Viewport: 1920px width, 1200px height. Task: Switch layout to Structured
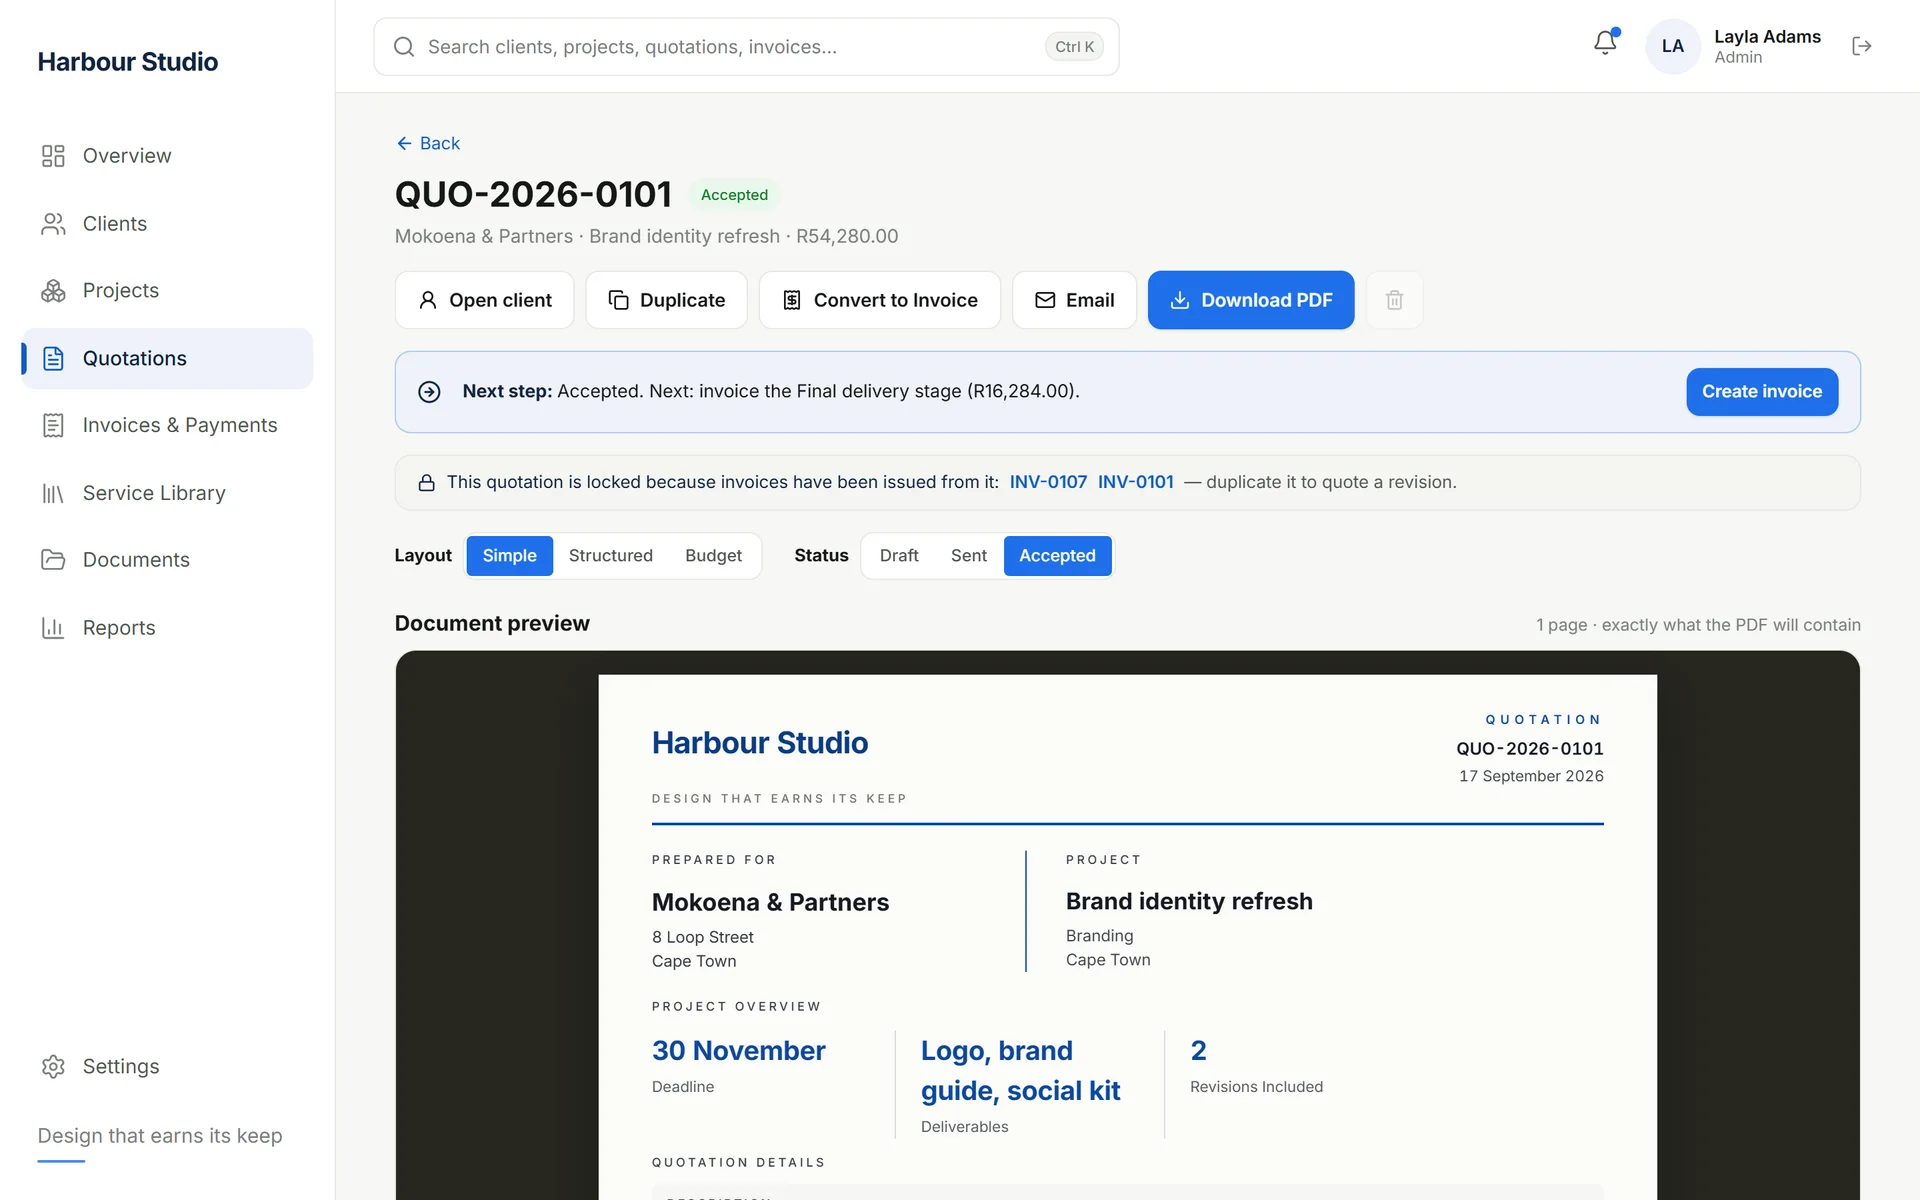pos(610,556)
